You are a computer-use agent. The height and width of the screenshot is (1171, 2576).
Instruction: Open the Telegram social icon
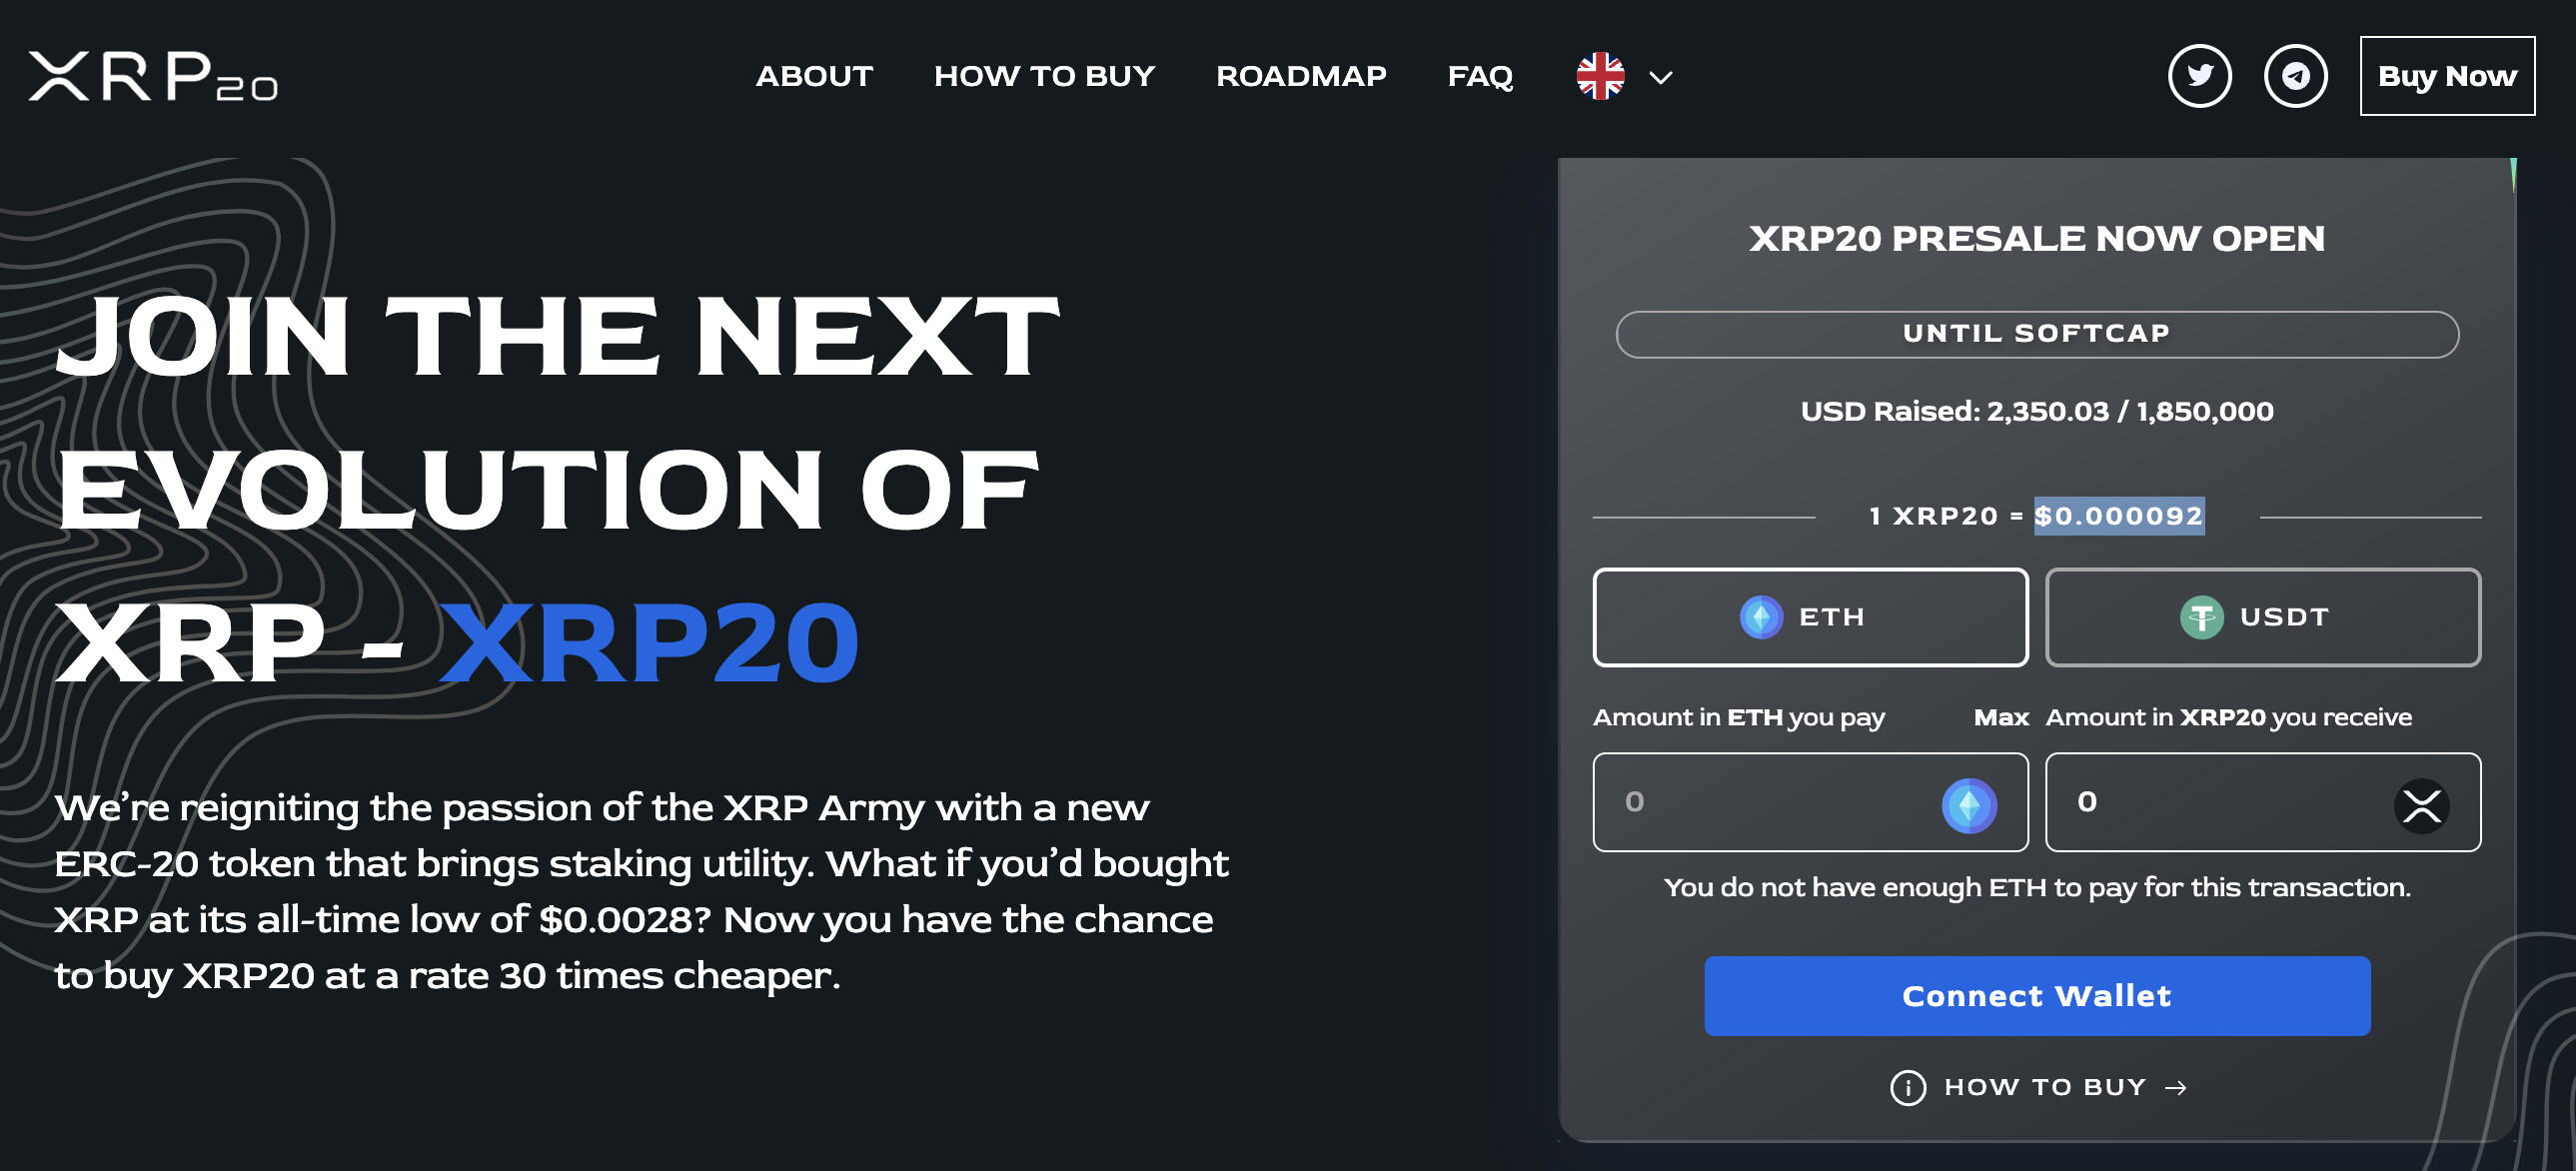[x=2295, y=76]
